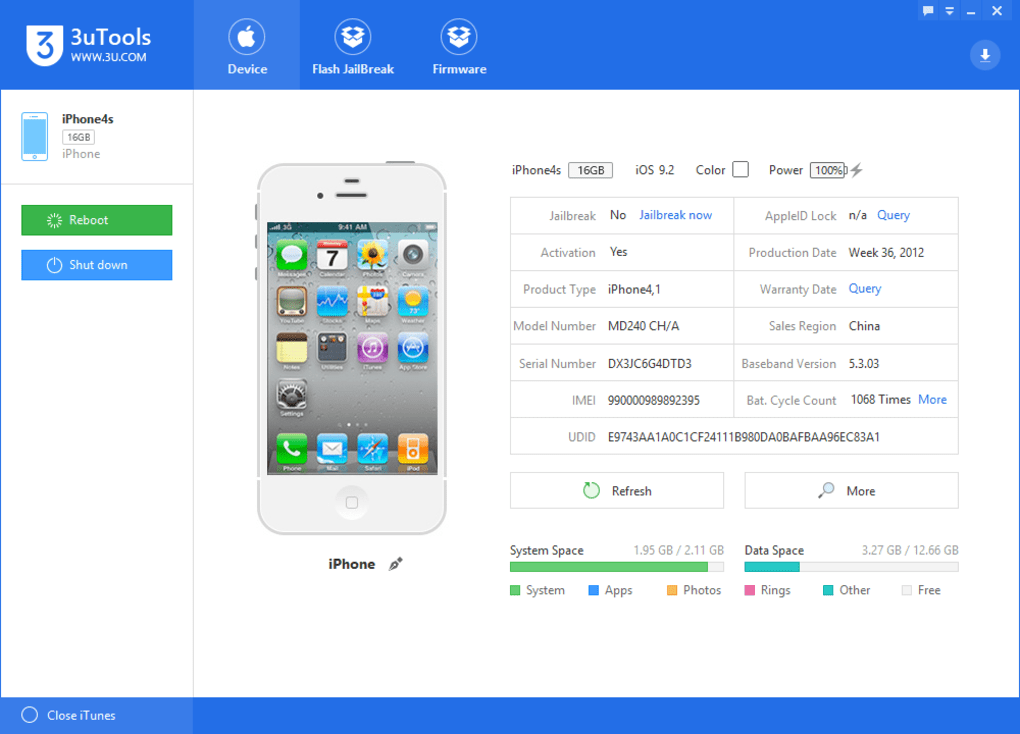Click the Rings legend swatch
This screenshot has width=1020, height=734.
point(749,590)
